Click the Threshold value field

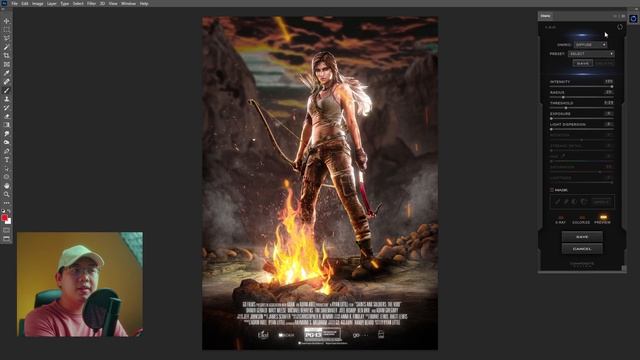point(609,103)
